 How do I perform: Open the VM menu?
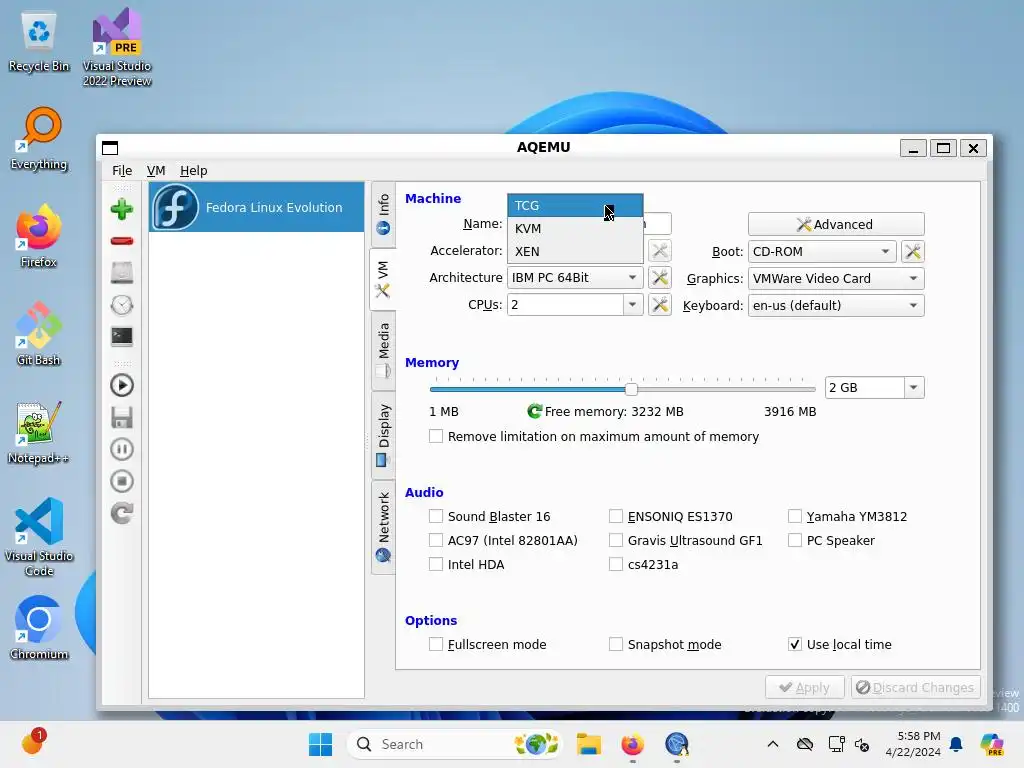click(x=156, y=170)
